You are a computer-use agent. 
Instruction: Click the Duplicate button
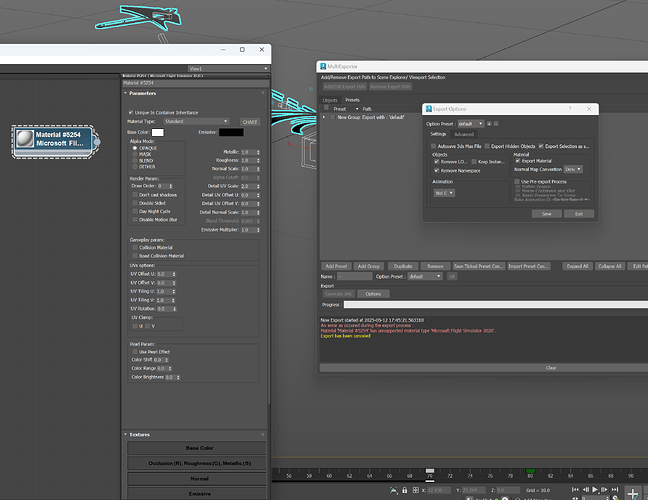pyautogui.click(x=403, y=266)
